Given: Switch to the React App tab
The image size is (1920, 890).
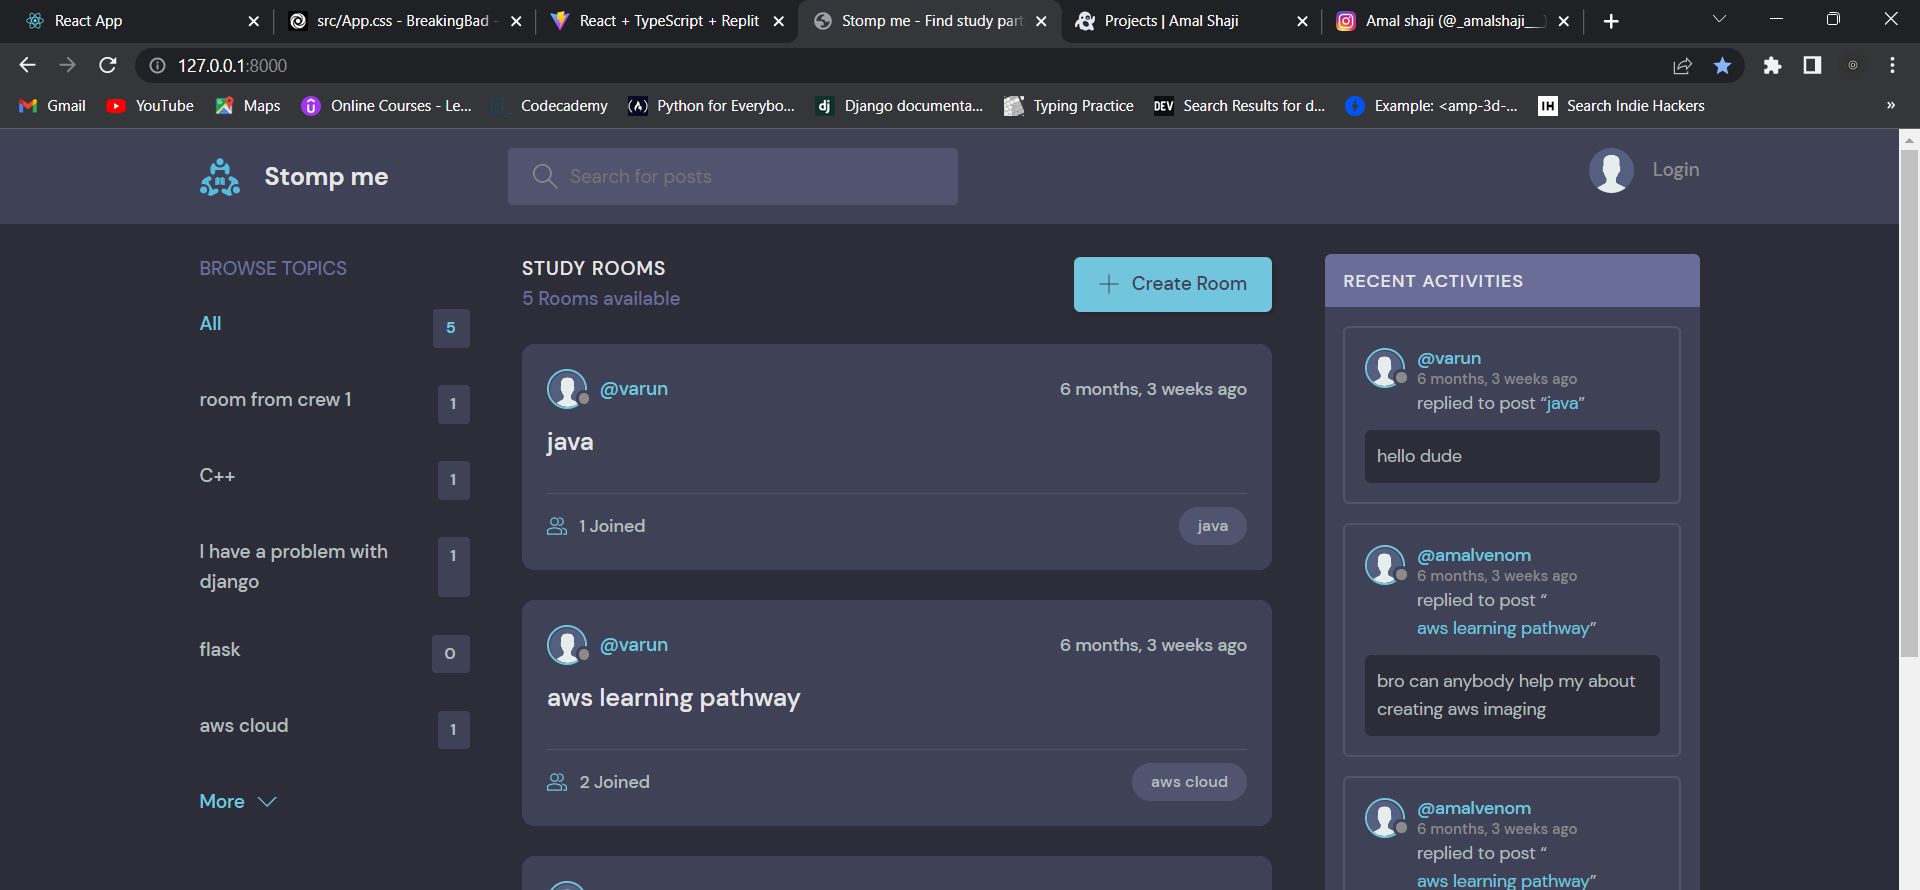Looking at the screenshot, I should 88,21.
